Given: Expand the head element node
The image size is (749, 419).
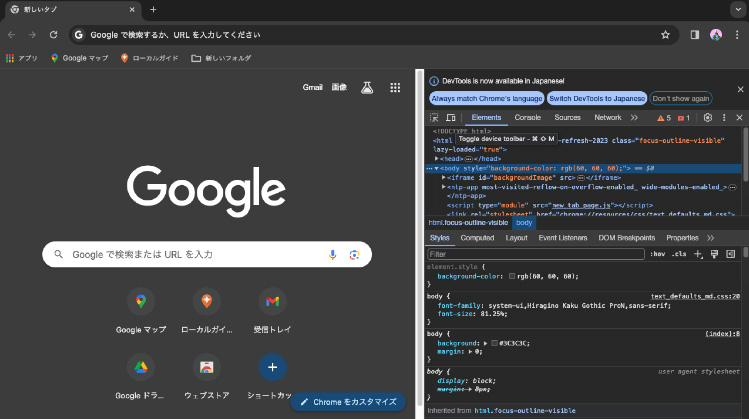Looking at the screenshot, I should (x=437, y=159).
